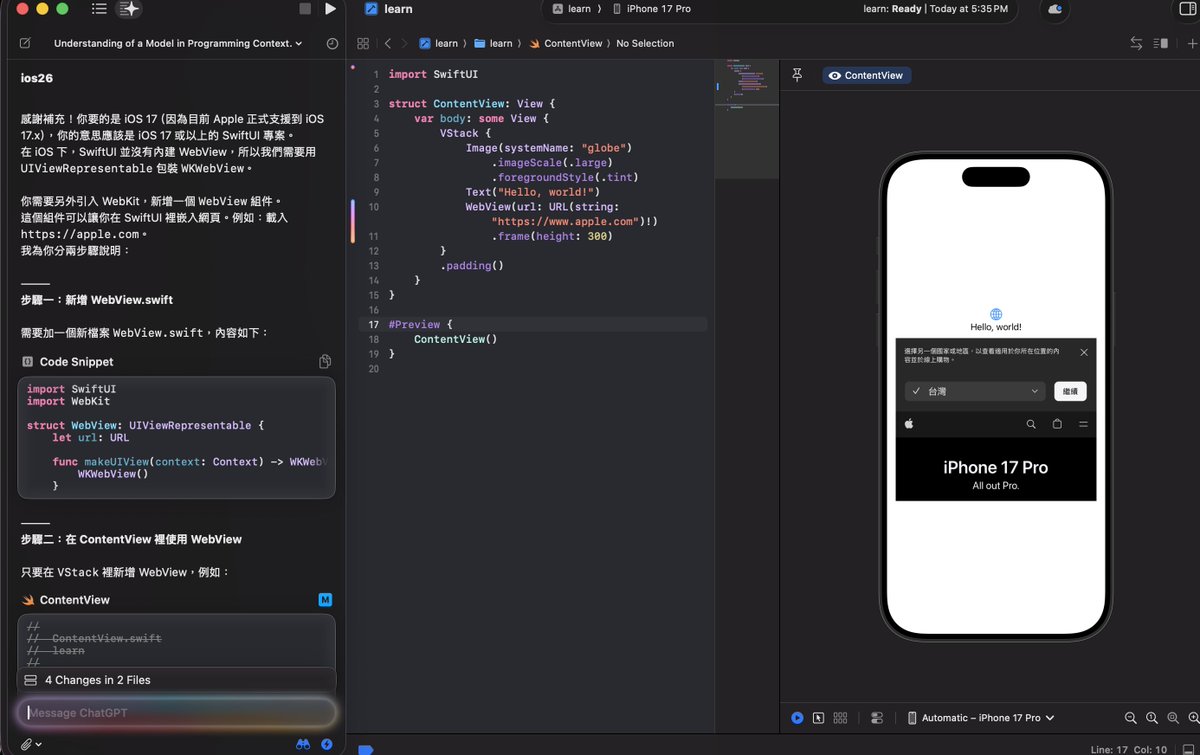Click the iPhone 17 Pro banner
This screenshot has height=755, width=1200.
(x=996, y=470)
